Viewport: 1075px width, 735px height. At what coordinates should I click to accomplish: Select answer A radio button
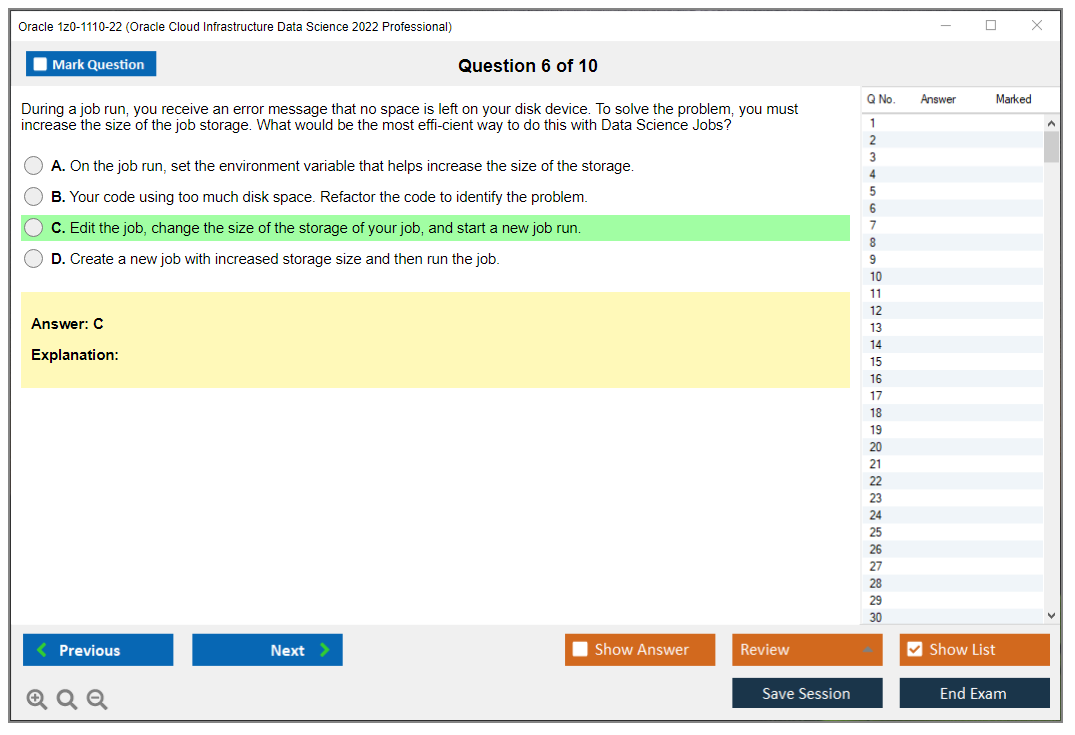(34, 166)
